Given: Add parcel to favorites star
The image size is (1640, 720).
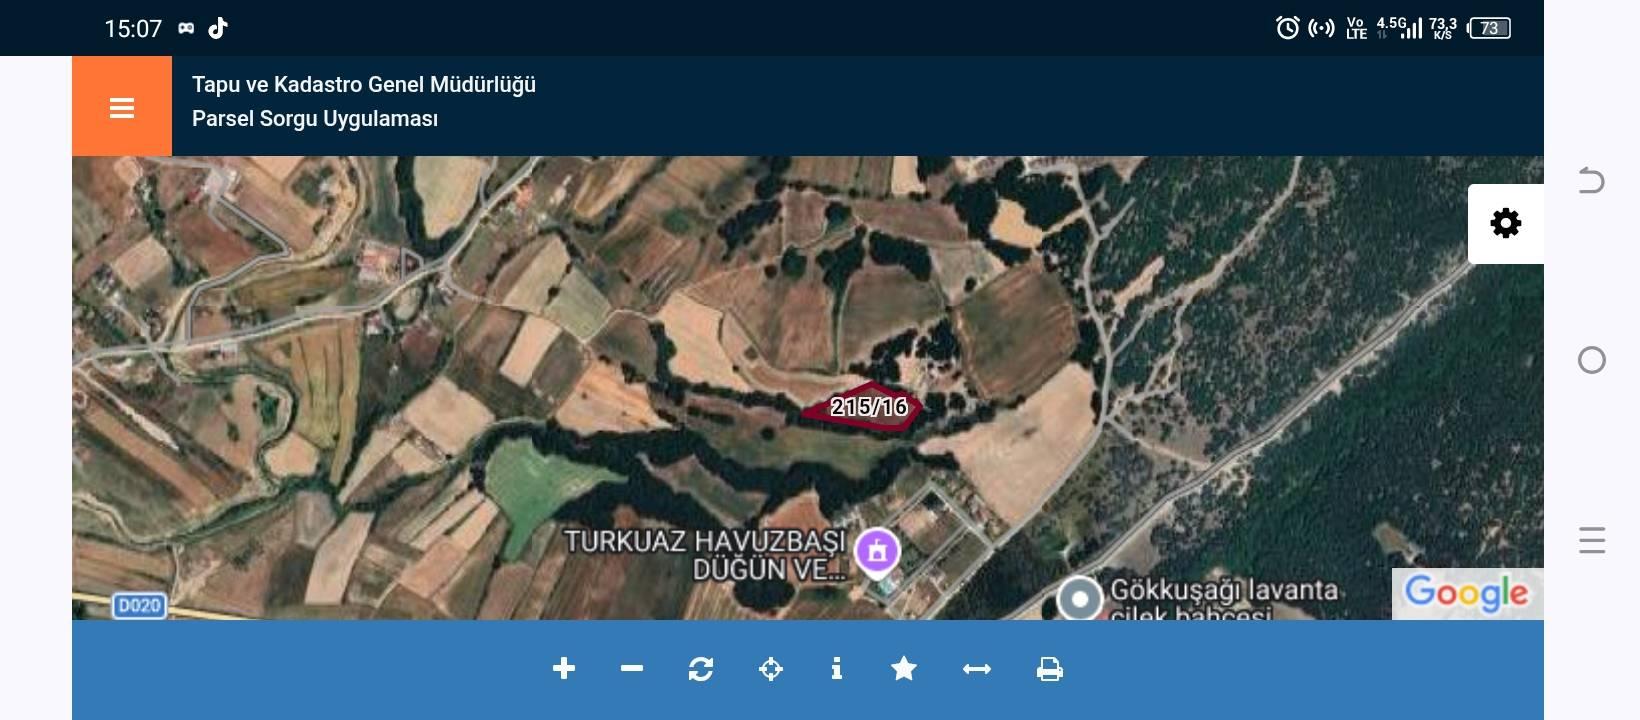Looking at the screenshot, I should coord(904,669).
